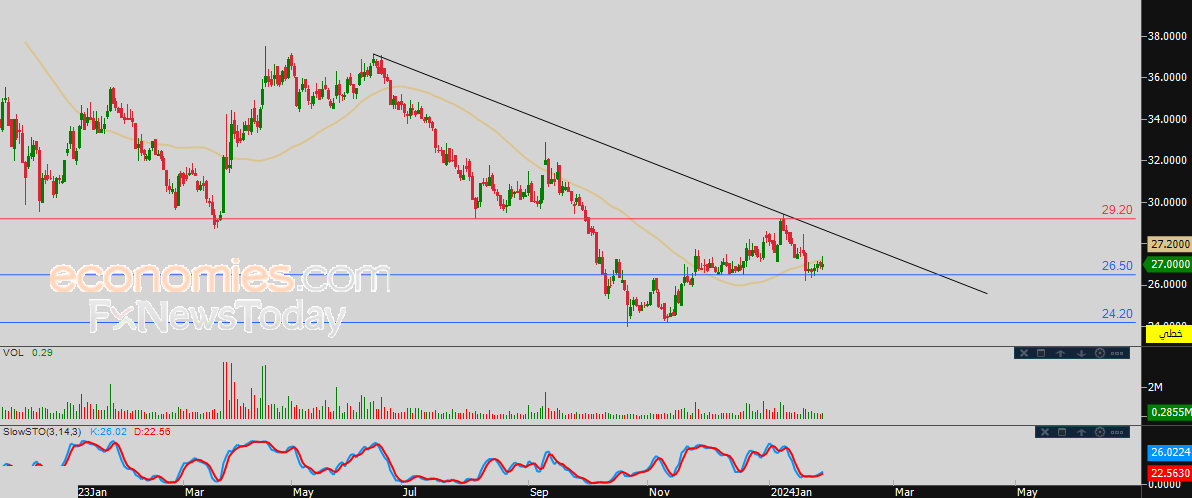
Task: Click the 34.0000 price axis label
Action: (1168, 119)
